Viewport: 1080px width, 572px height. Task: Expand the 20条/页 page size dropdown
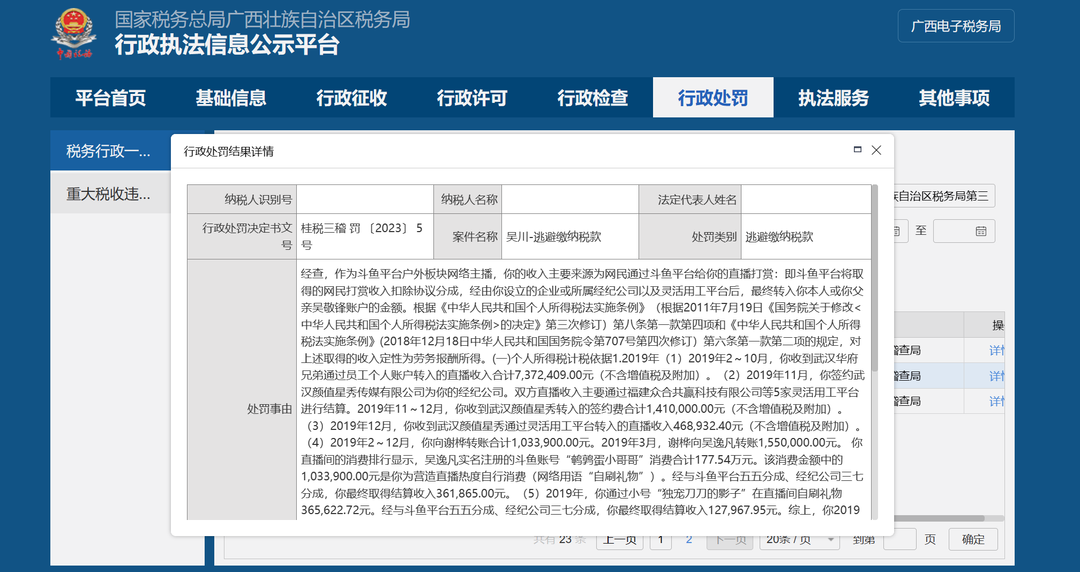click(799, 539)
